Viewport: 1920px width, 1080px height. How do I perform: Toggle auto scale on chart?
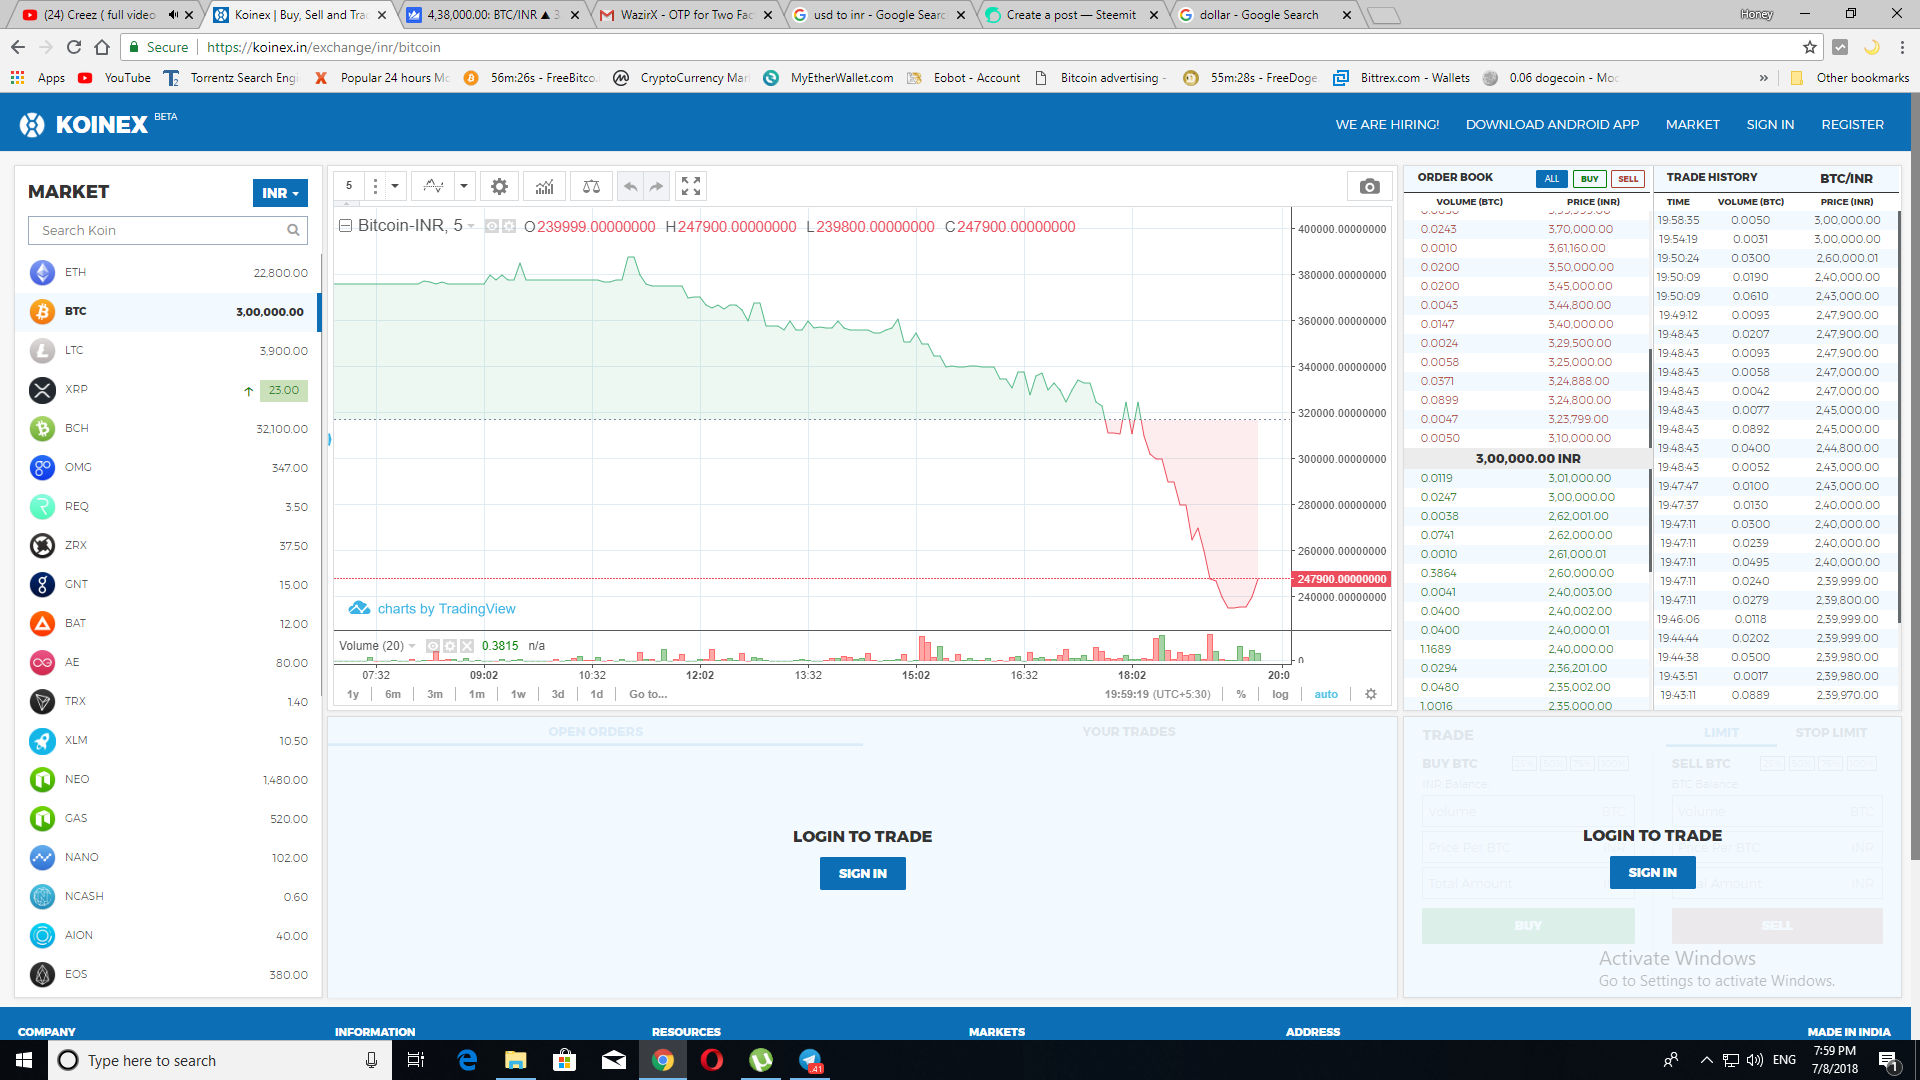point(1326,694)
